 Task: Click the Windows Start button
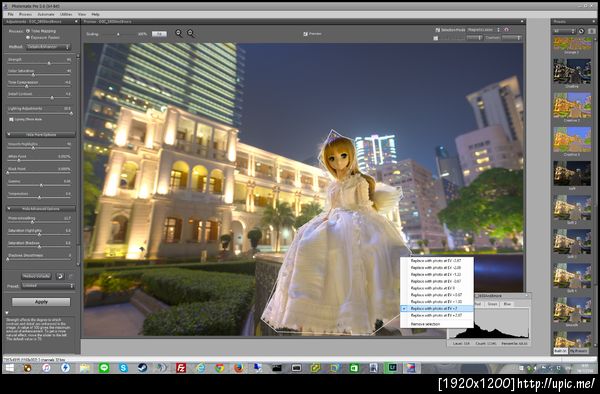[10, 368]
